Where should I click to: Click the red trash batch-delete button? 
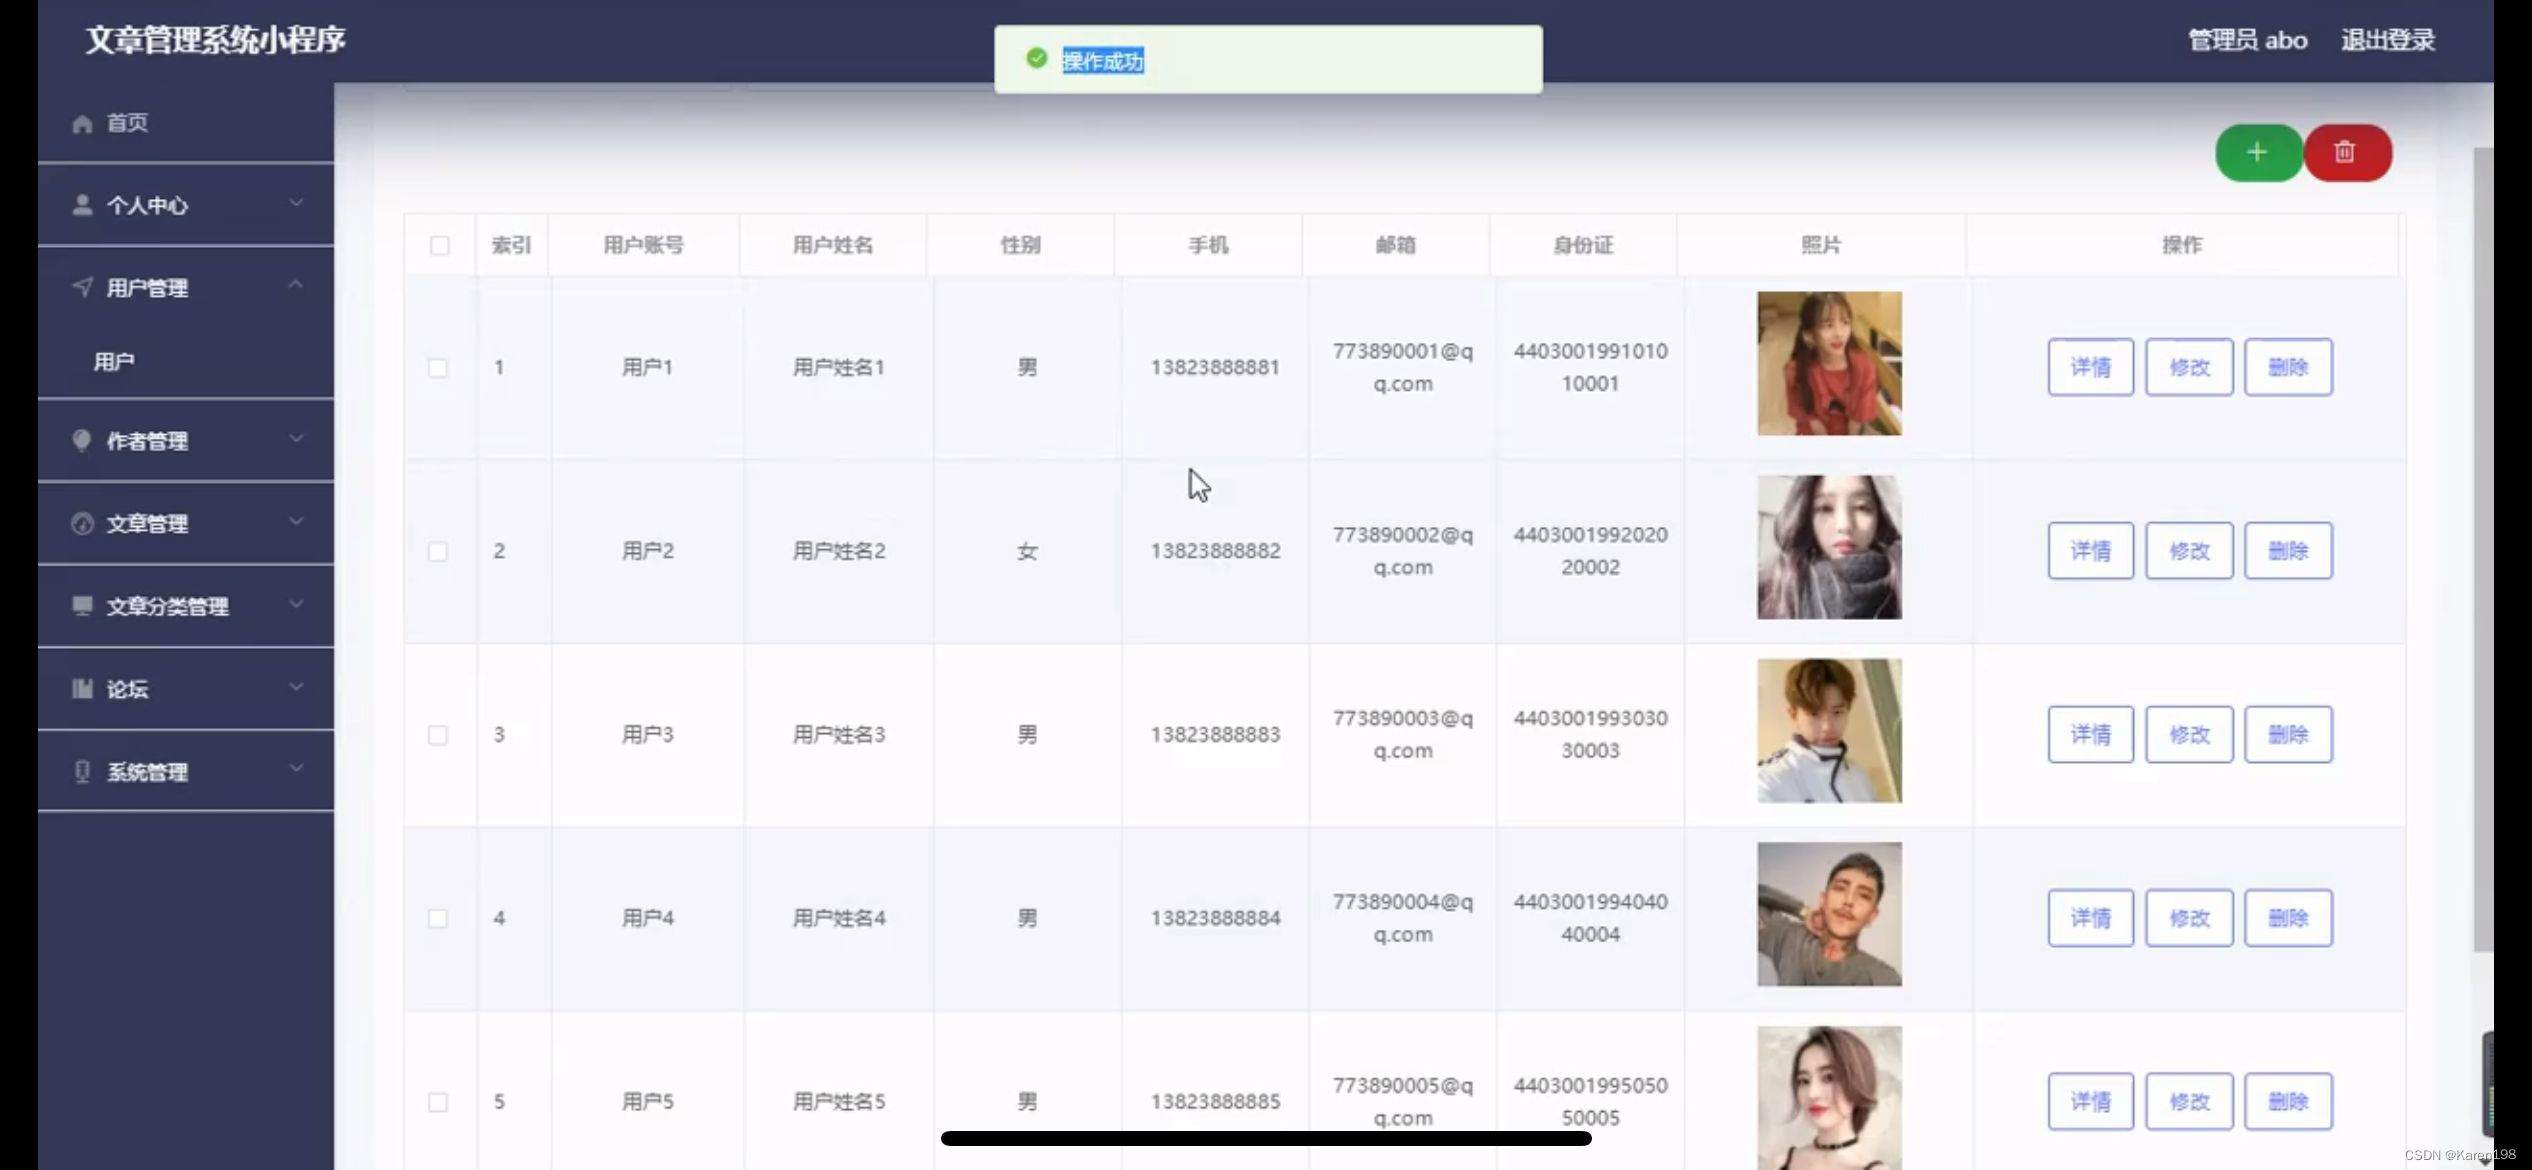[2346, 152]
